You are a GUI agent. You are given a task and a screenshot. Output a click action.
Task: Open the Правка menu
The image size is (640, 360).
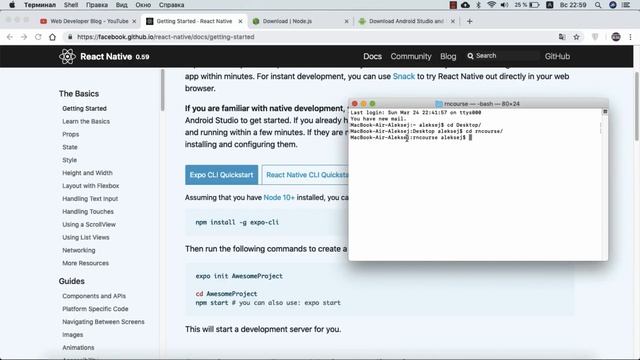point(97,5)
